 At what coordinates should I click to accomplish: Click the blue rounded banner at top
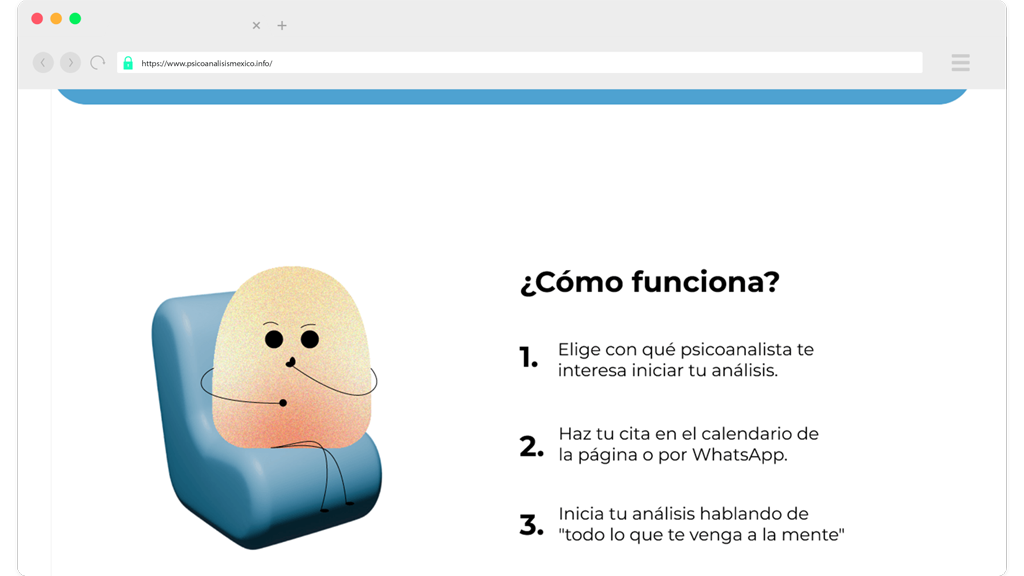coord(512,97)
